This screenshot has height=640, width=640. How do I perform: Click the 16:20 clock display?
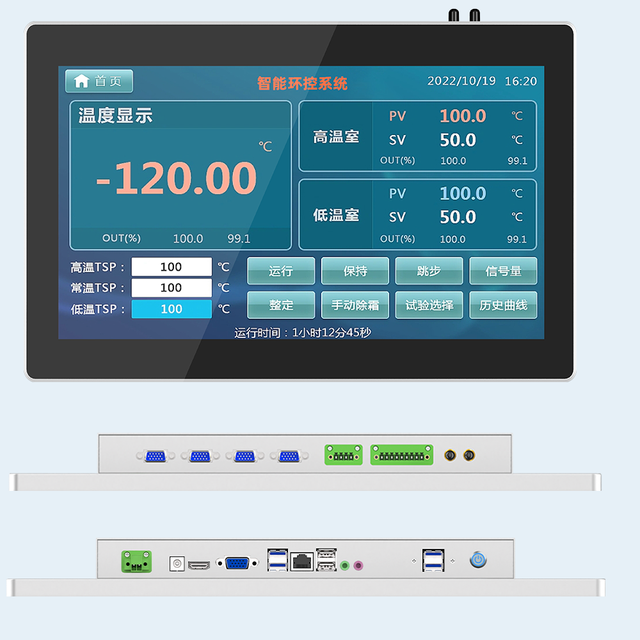(521, 81)
